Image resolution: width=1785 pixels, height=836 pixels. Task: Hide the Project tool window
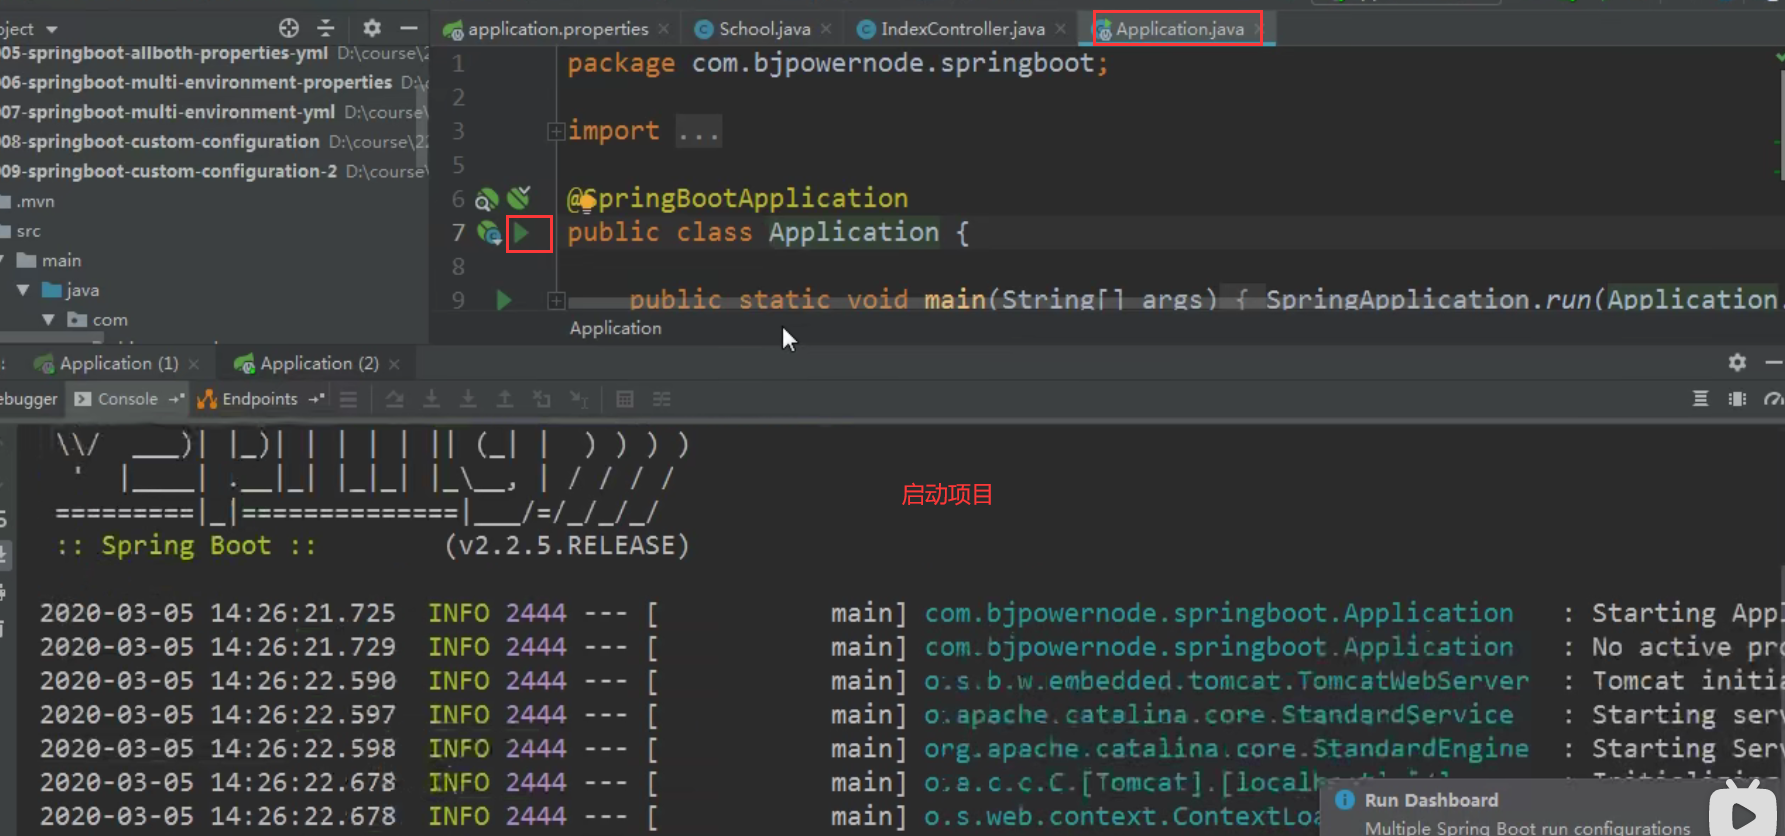click(408, 28)
